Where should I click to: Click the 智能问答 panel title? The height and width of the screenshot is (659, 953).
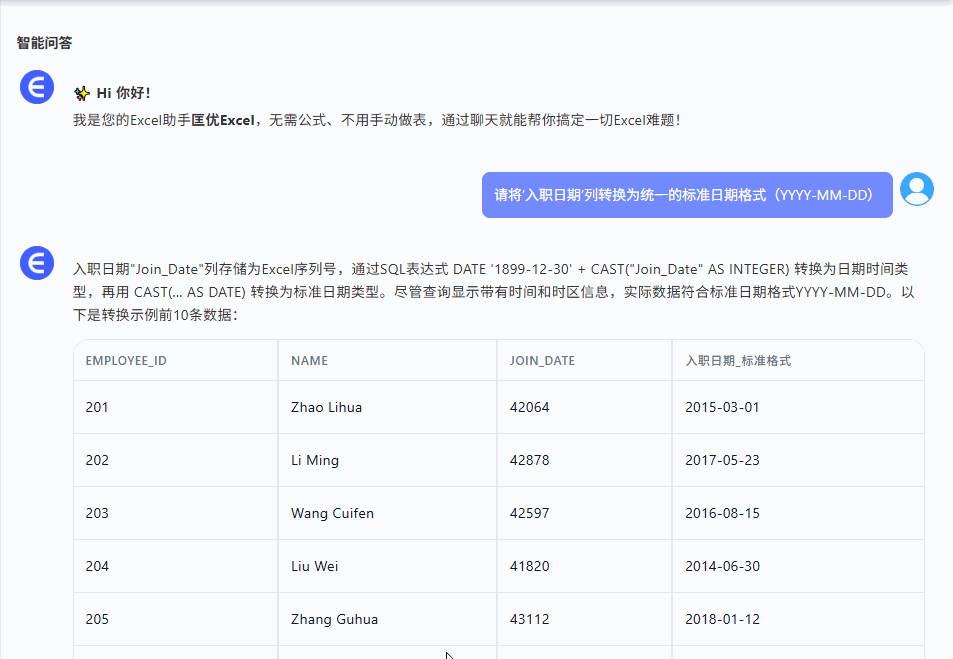point(44,43)
